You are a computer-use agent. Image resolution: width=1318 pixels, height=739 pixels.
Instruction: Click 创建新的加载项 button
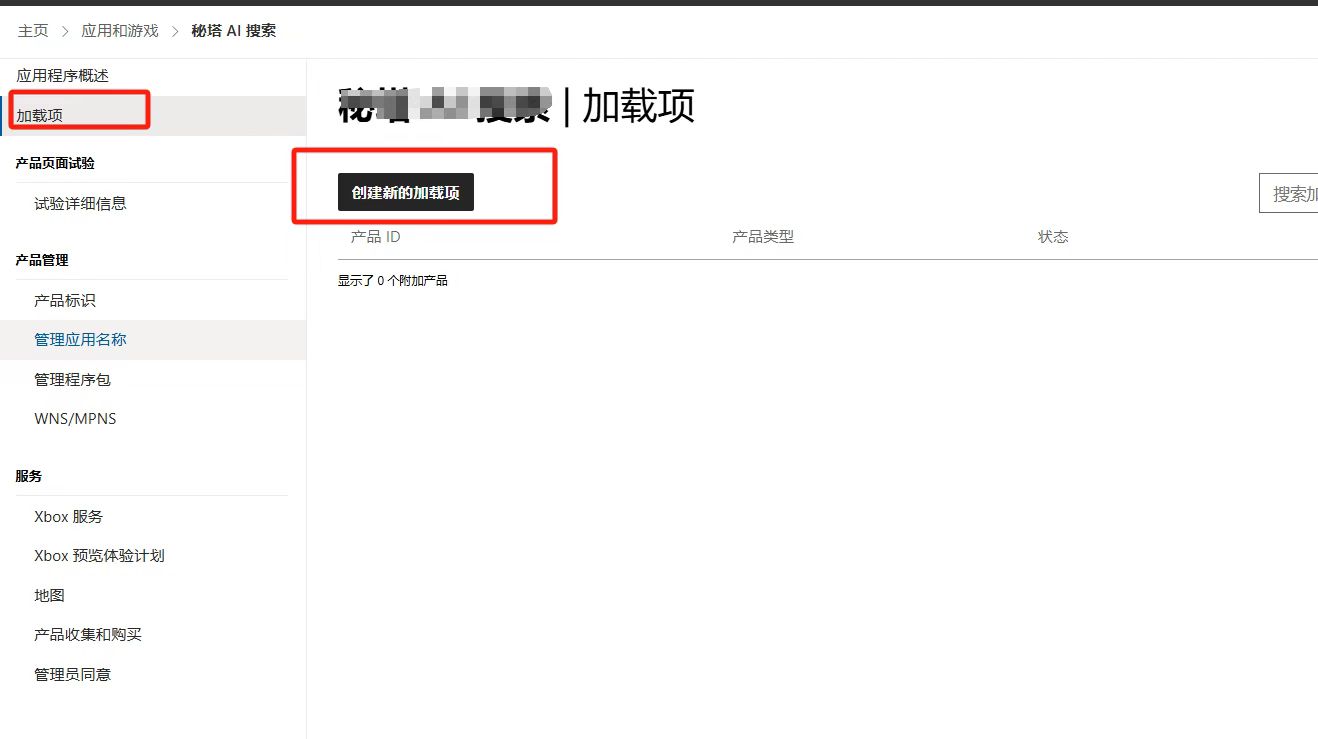406,193
